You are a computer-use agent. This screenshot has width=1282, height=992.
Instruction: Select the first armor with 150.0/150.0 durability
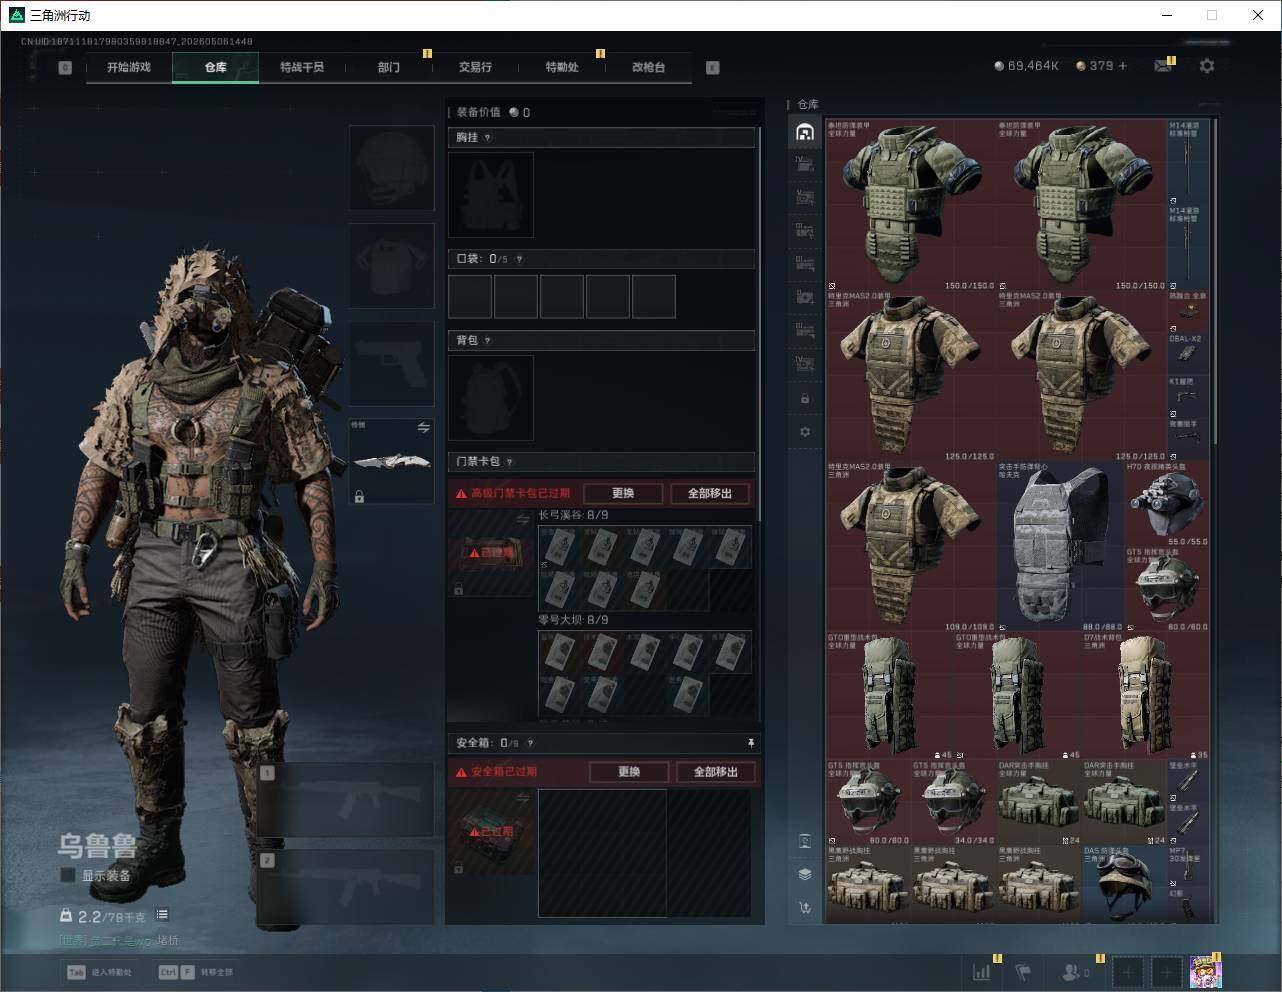[911, 205]
